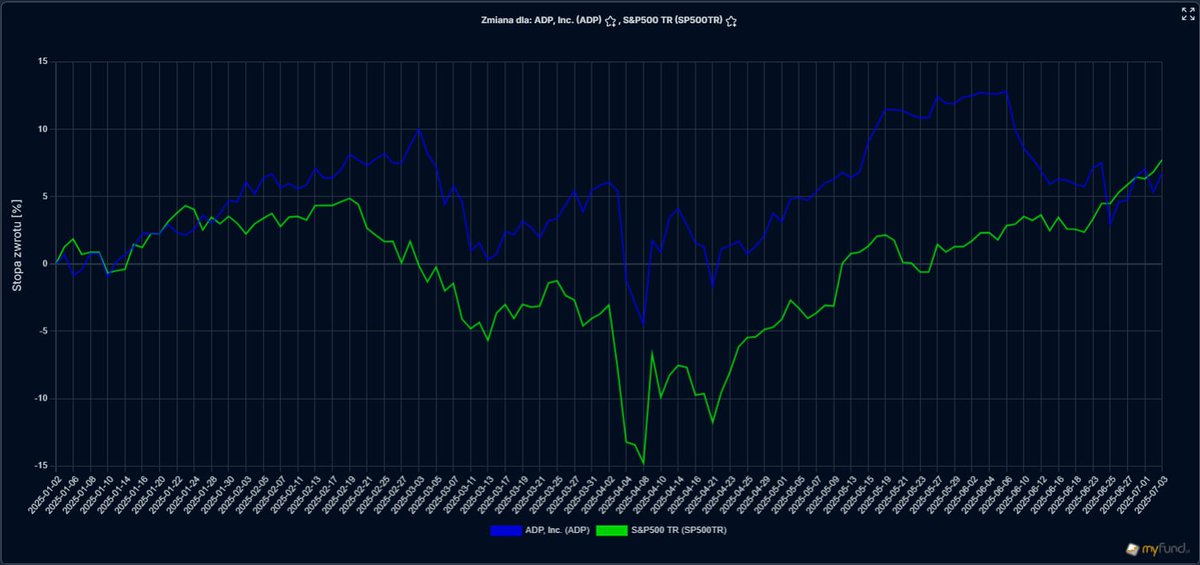Click the y-axis value -10

point(41,397)
